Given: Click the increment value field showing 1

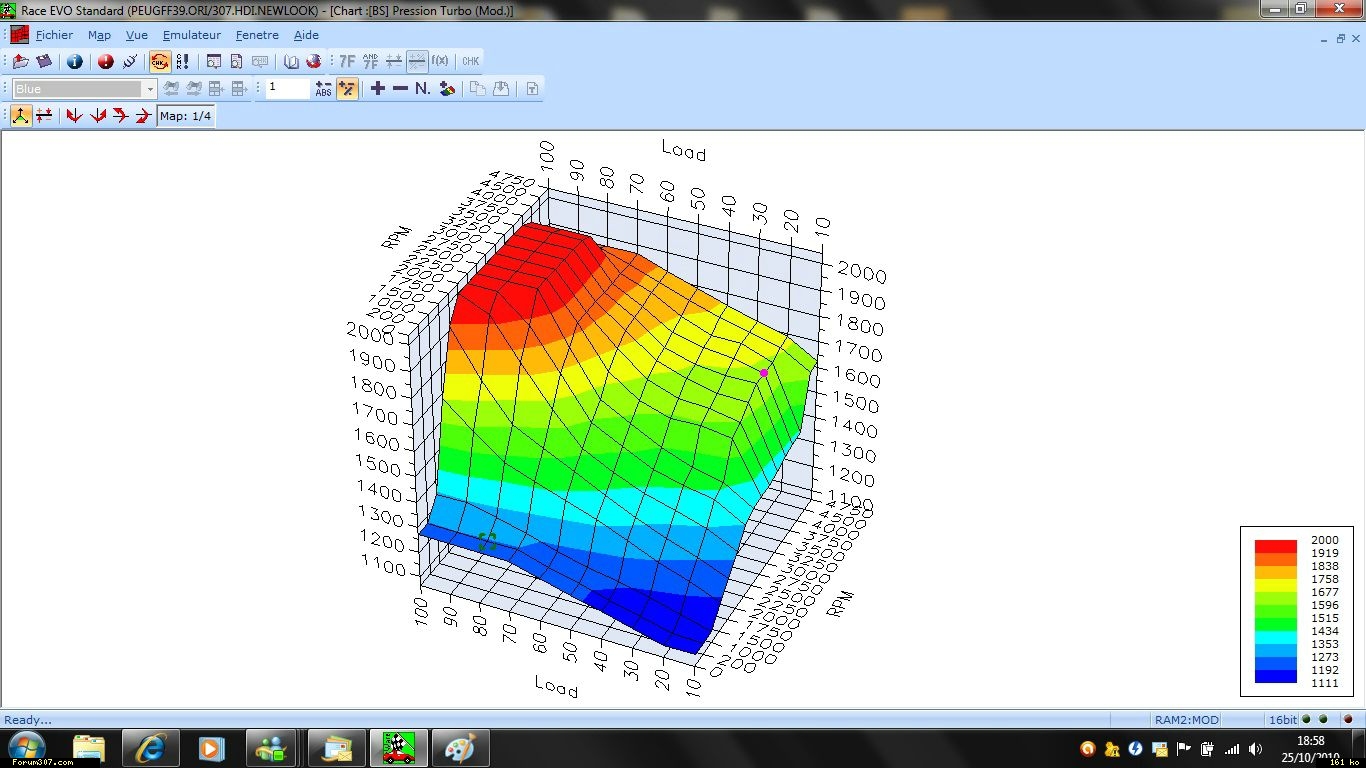Looking at the screenshot, I should 287,88.
